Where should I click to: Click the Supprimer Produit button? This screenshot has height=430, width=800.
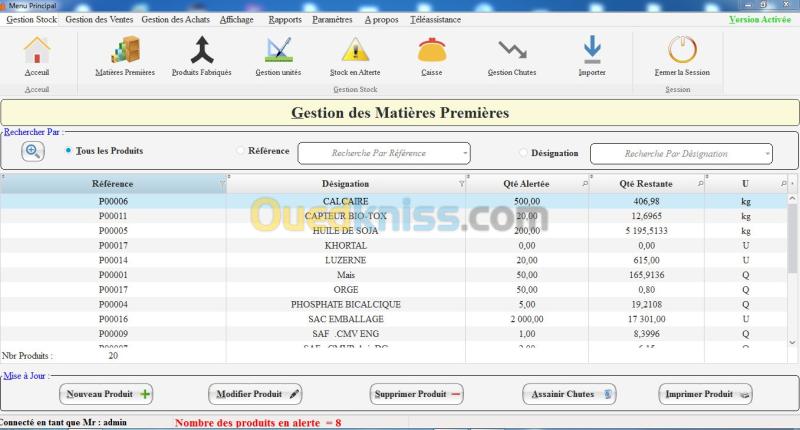click(x=416, y=394)
